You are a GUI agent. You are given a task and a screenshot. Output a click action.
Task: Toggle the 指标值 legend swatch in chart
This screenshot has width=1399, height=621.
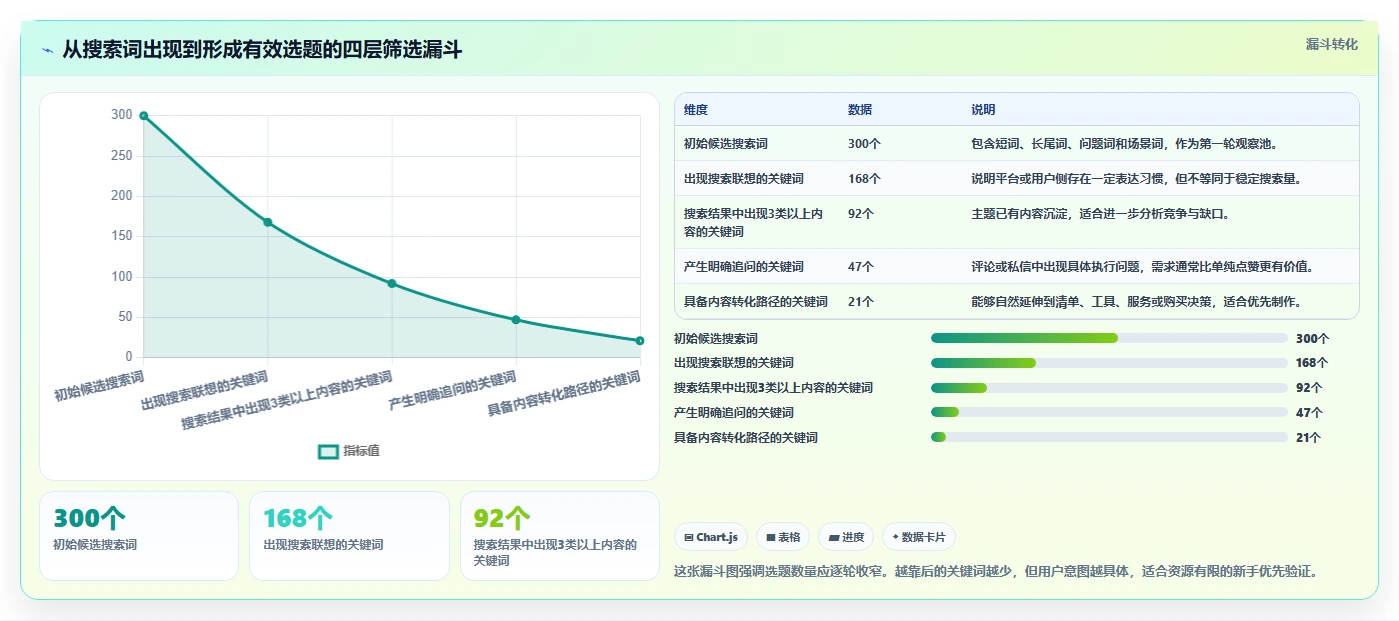328,451
